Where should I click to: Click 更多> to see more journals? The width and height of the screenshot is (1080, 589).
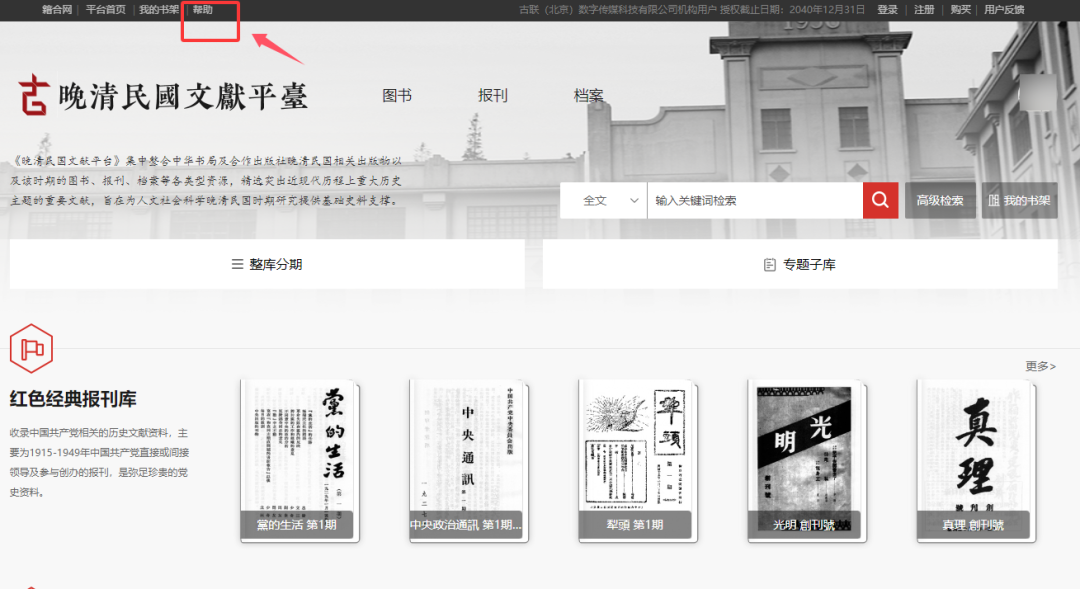pyautogui.click(x=1040, y=366)
